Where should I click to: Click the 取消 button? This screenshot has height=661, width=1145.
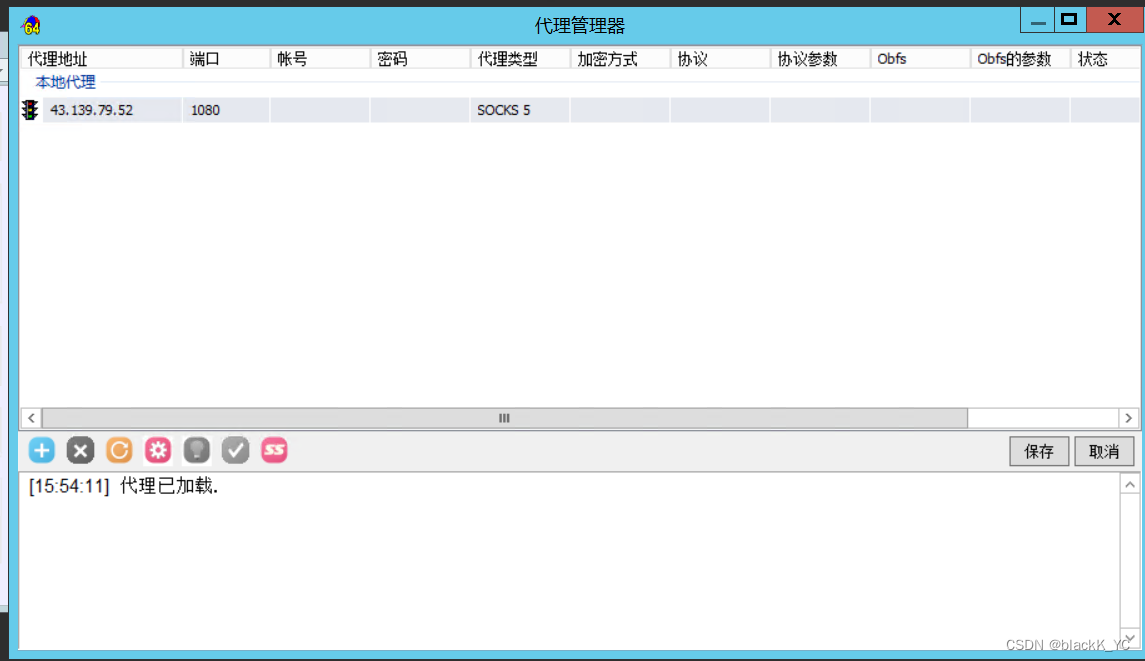point(1104,451)
